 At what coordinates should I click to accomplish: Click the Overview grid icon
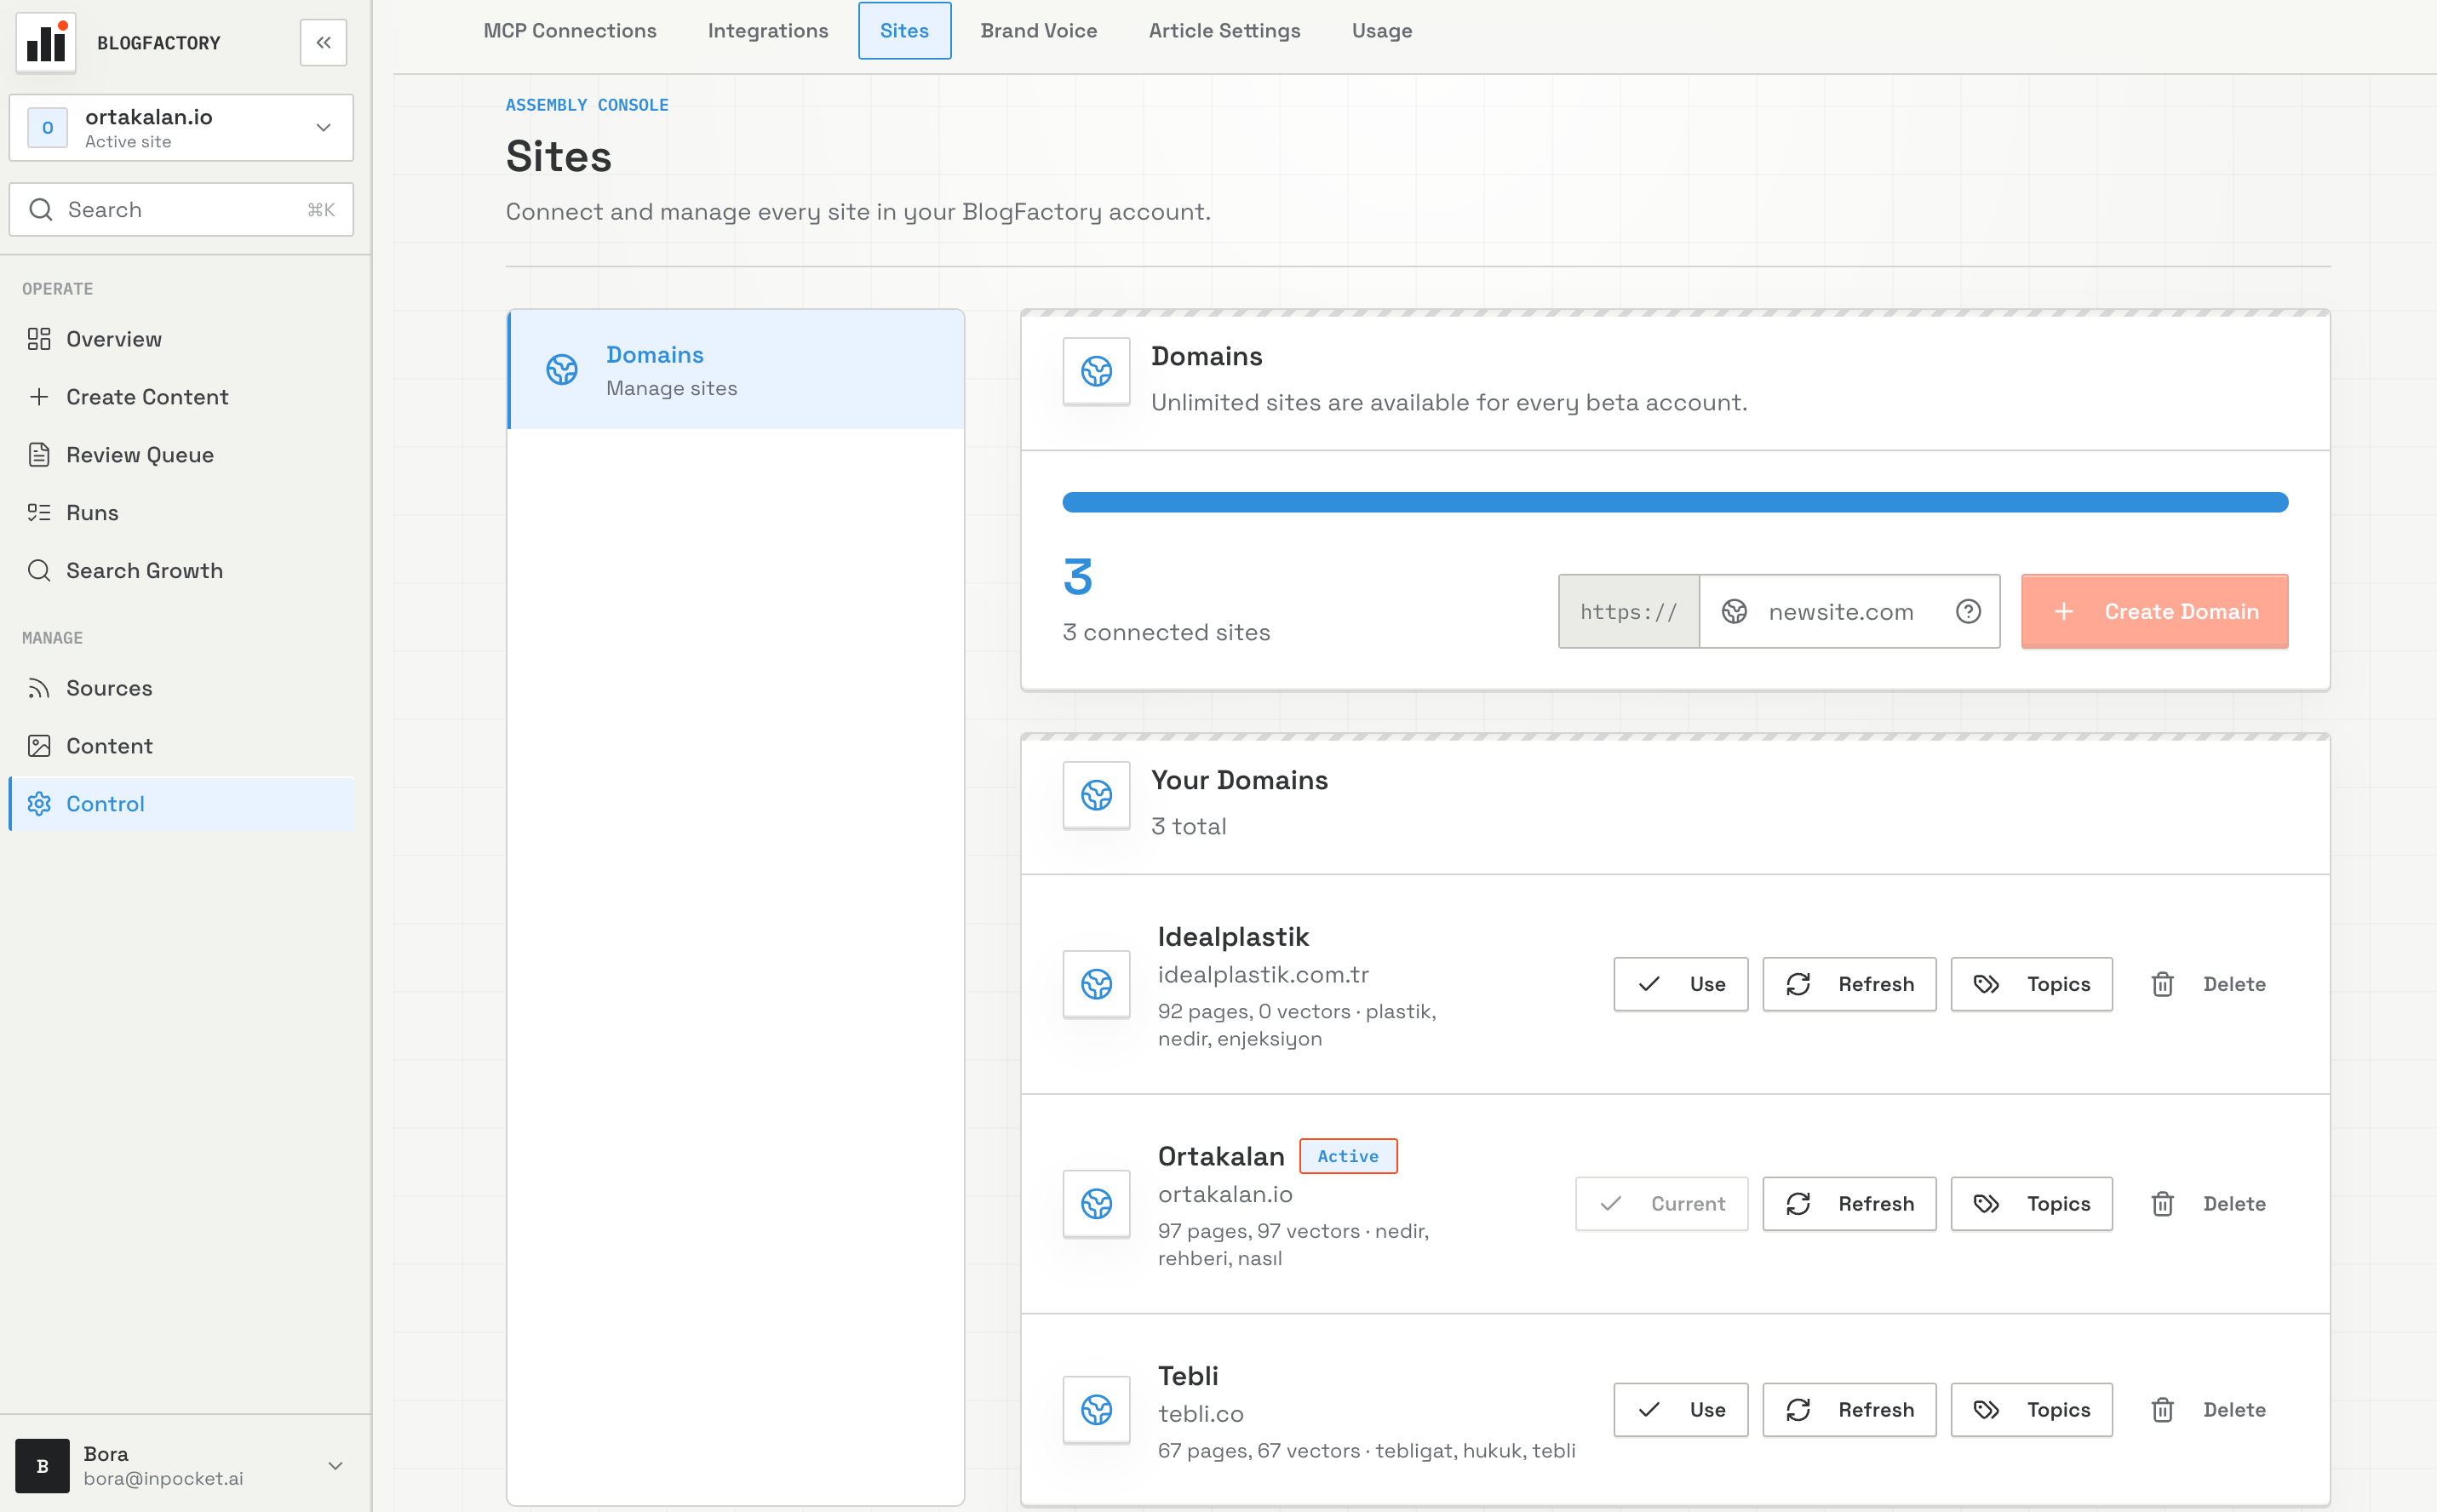pyautogui.click(x=39, y=339)
